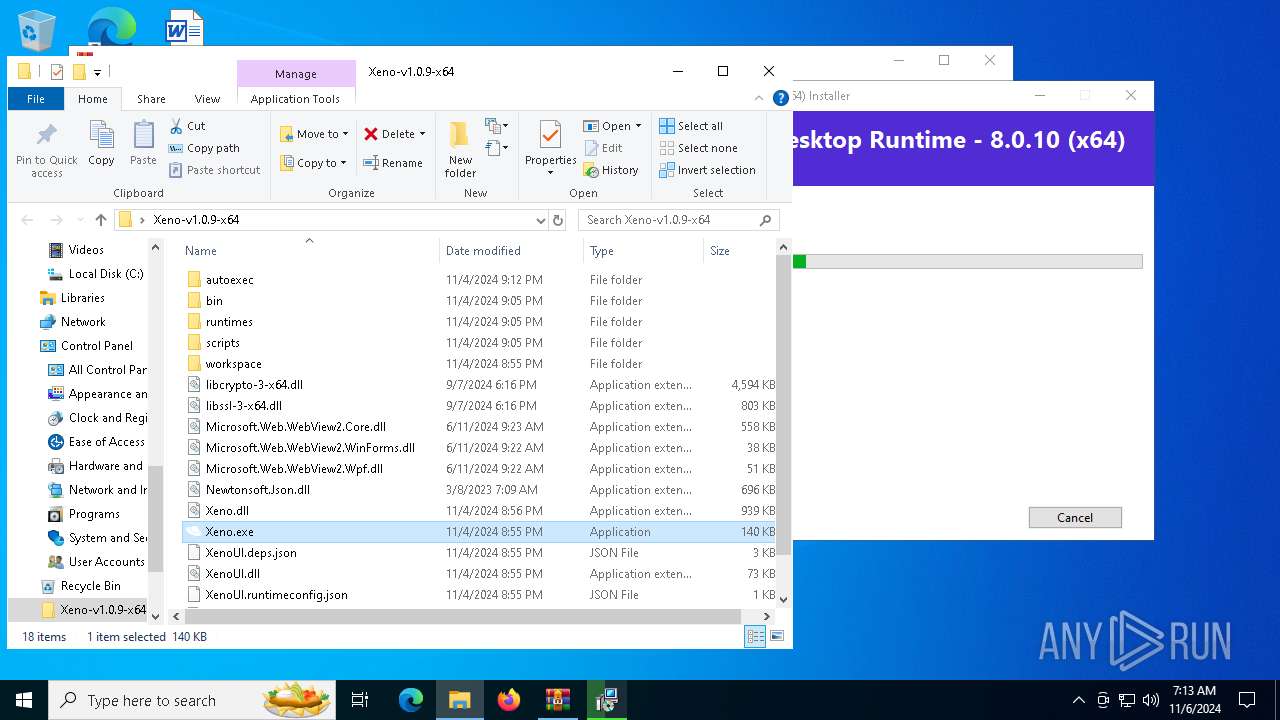The width and height of the screenshot is (1280, 720).
Task: Click the Edit command in ribbon
Action: coord(603,148)
